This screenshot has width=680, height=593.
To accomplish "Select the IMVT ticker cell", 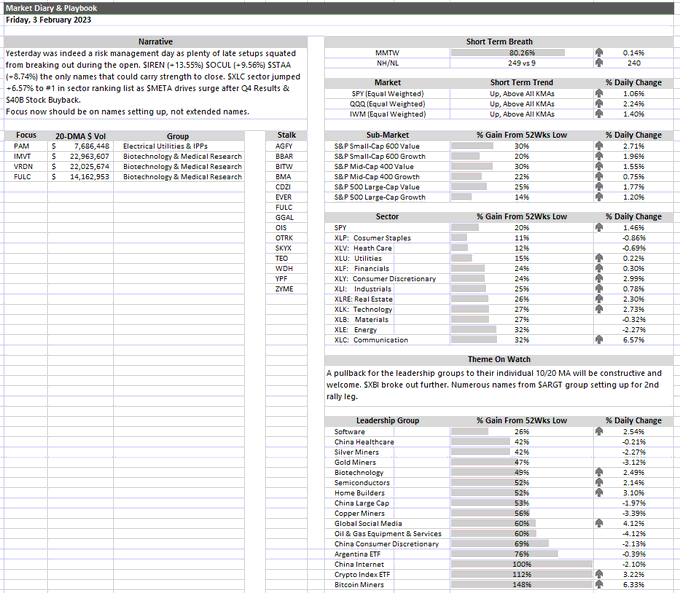I will pos(26,156).
